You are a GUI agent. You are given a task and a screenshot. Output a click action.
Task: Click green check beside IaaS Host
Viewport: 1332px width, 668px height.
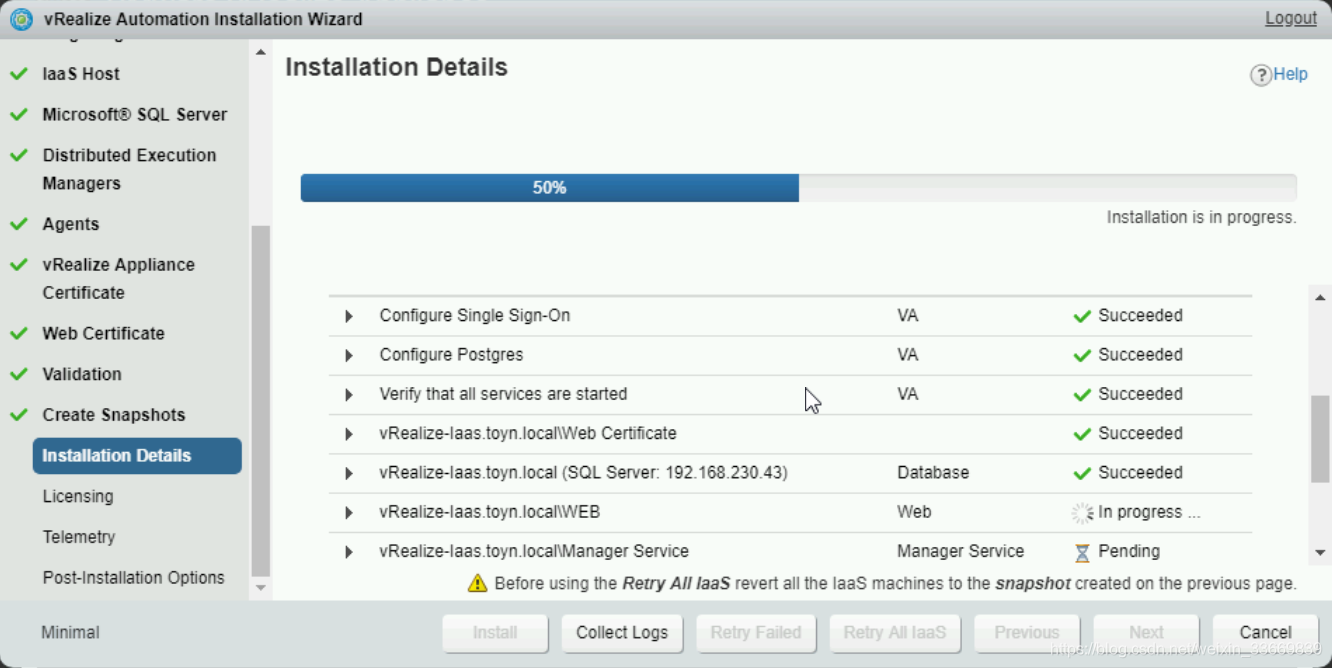(x=19, y=74)
